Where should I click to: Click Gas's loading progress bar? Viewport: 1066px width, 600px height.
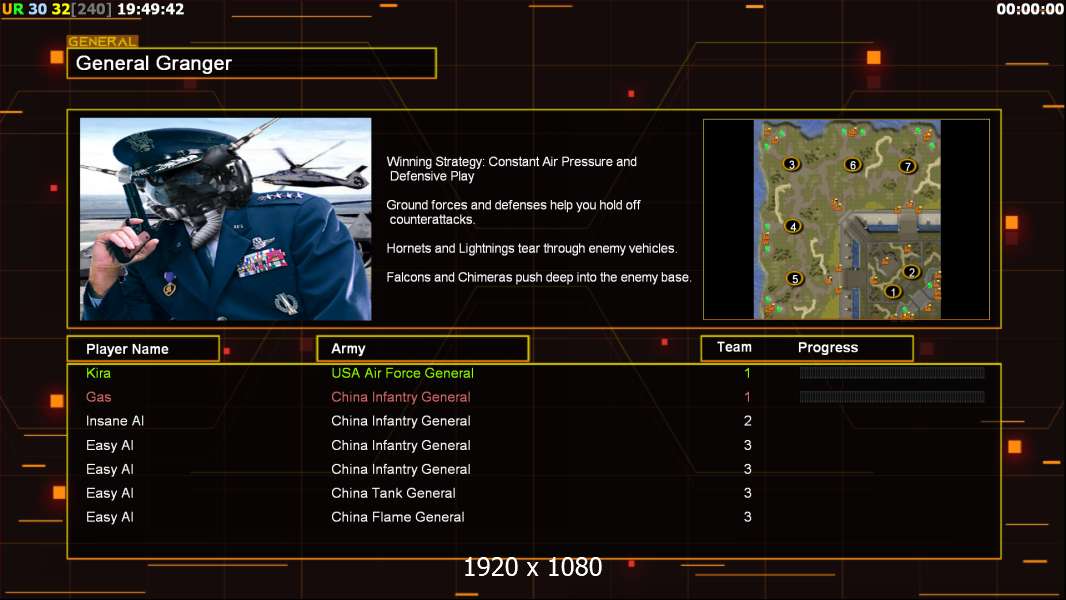[x=892, y=397]
